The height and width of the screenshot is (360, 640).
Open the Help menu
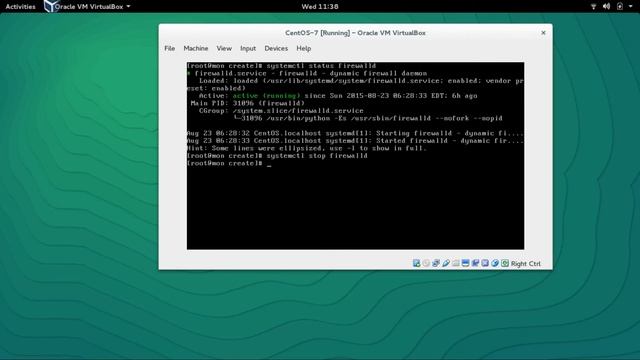[x=304, y=48]
